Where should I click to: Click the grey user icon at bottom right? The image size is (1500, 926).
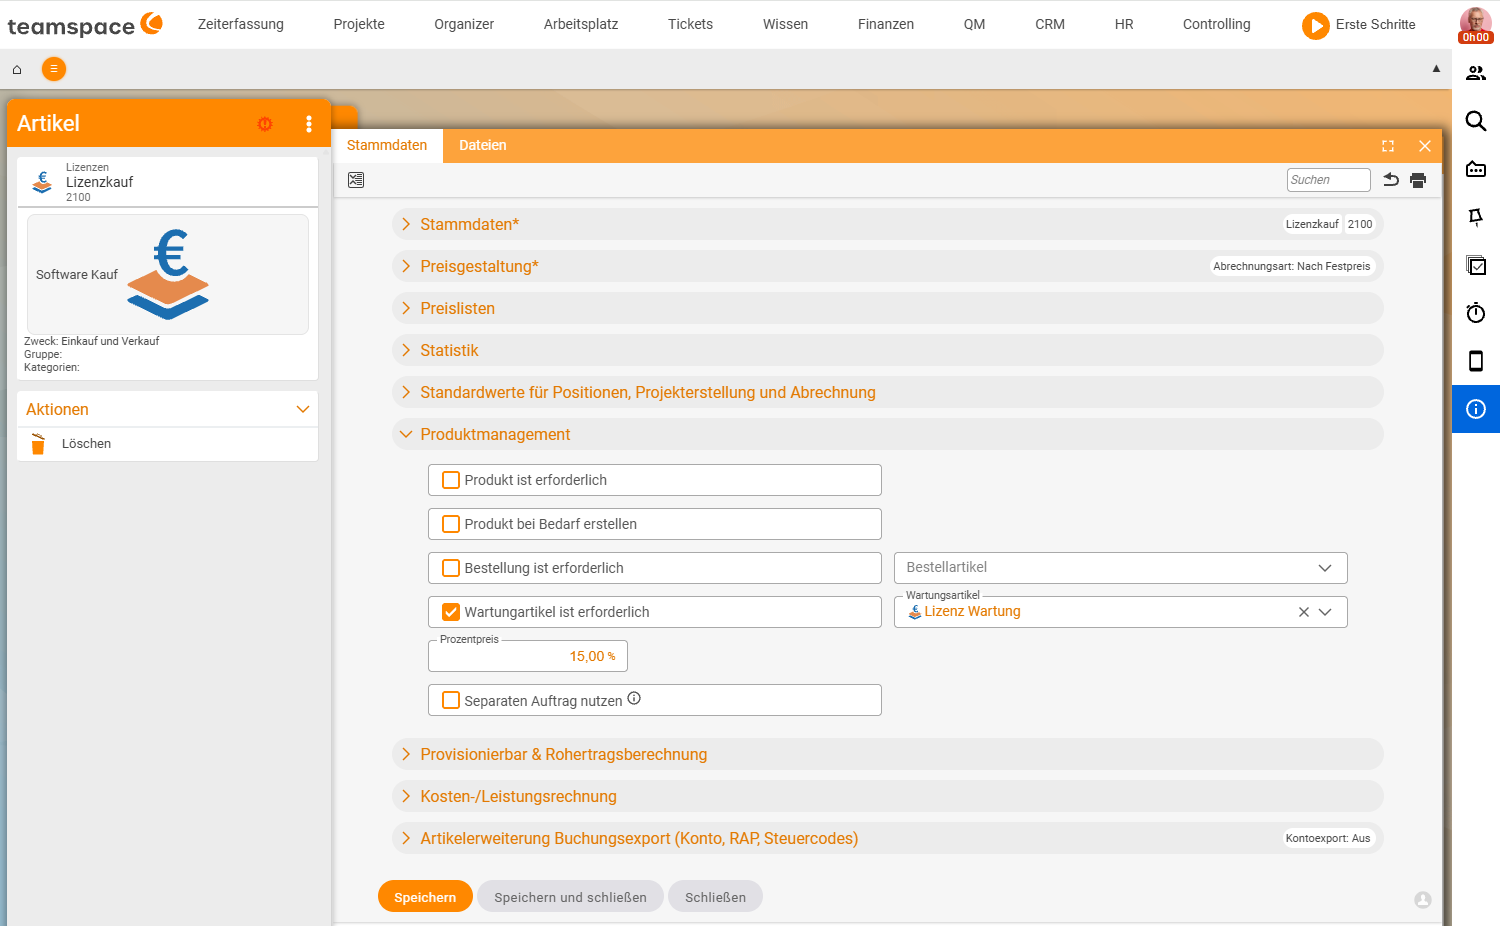coord(1423,900)
